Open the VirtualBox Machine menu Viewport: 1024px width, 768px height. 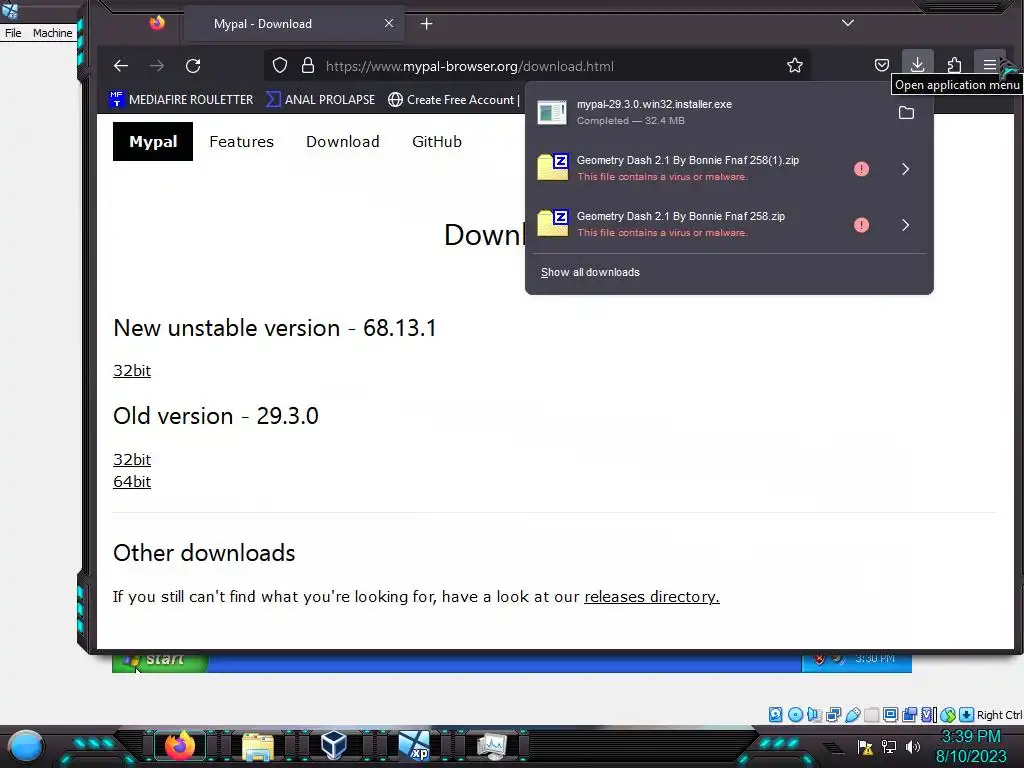(x=52, y=33)
